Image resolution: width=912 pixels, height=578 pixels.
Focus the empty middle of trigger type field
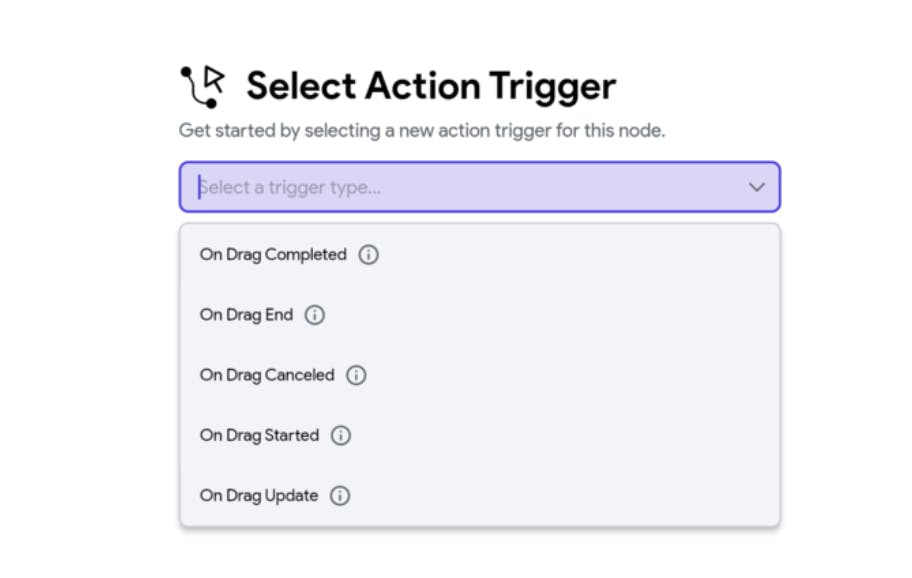click(x=560, y=187)
